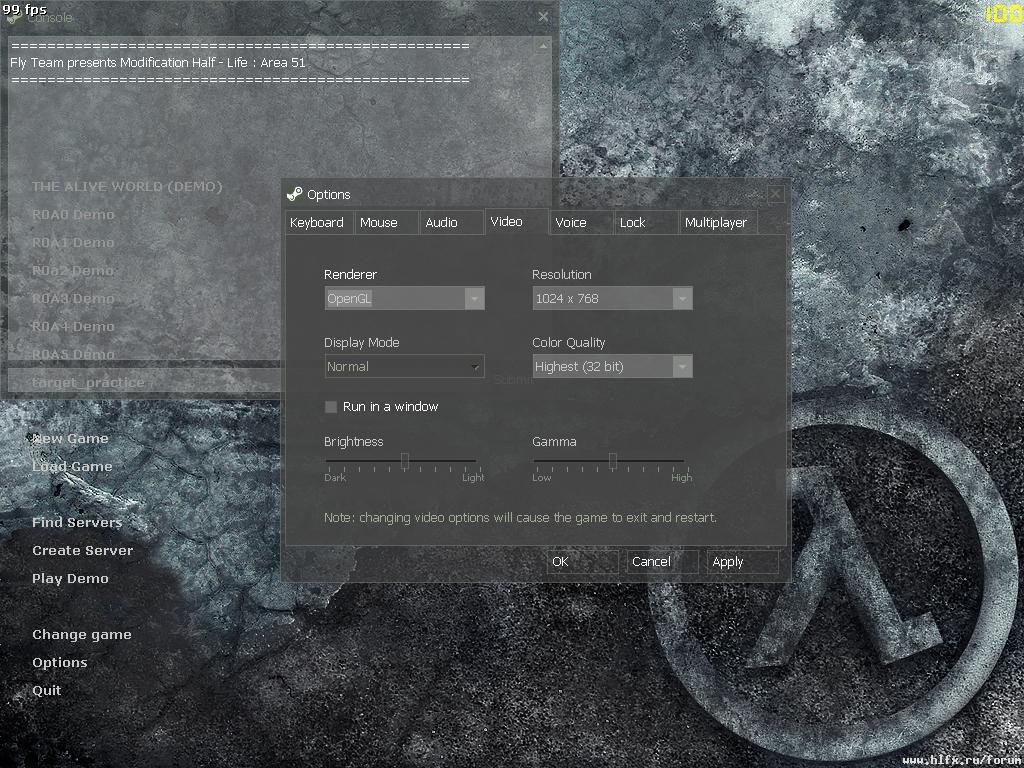Close the Console window
This screenshot has height=768, width=1024.
543,17
